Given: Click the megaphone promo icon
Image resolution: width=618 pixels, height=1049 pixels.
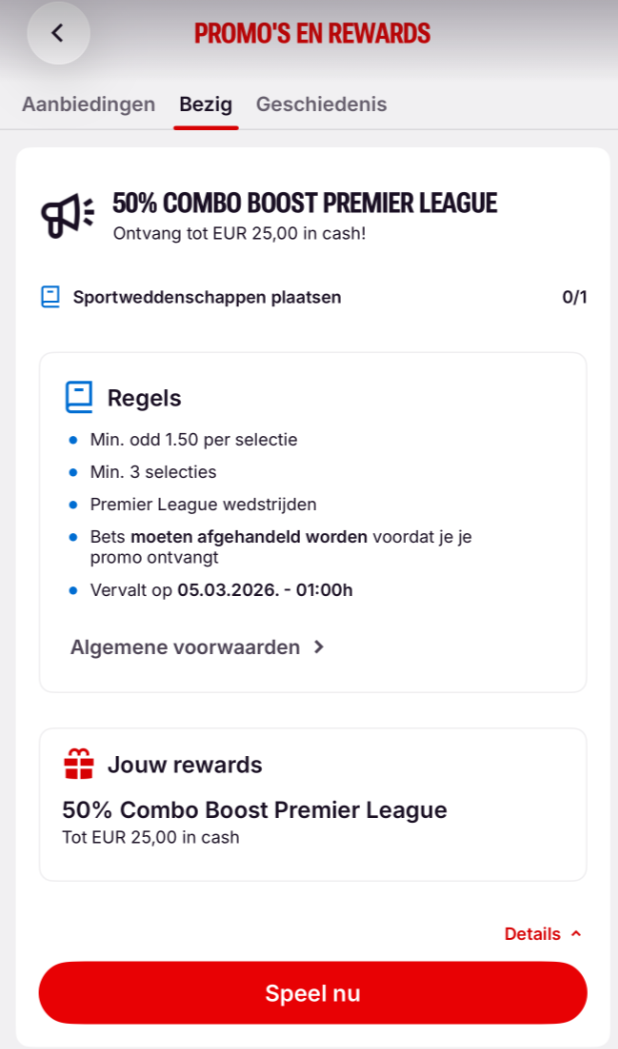Looking at the screenshot, I should tap(66, 214).
